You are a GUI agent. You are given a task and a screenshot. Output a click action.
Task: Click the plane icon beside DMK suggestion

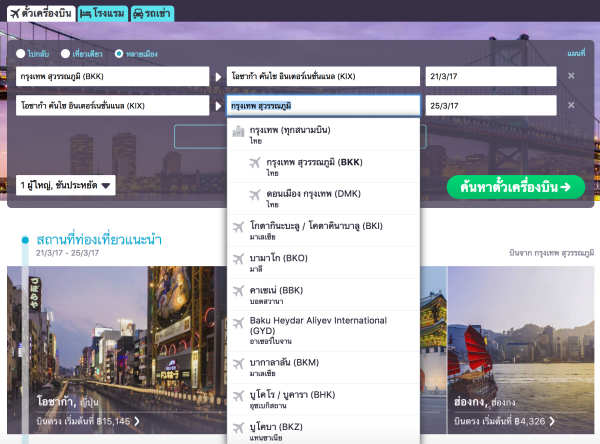point(255,195)
